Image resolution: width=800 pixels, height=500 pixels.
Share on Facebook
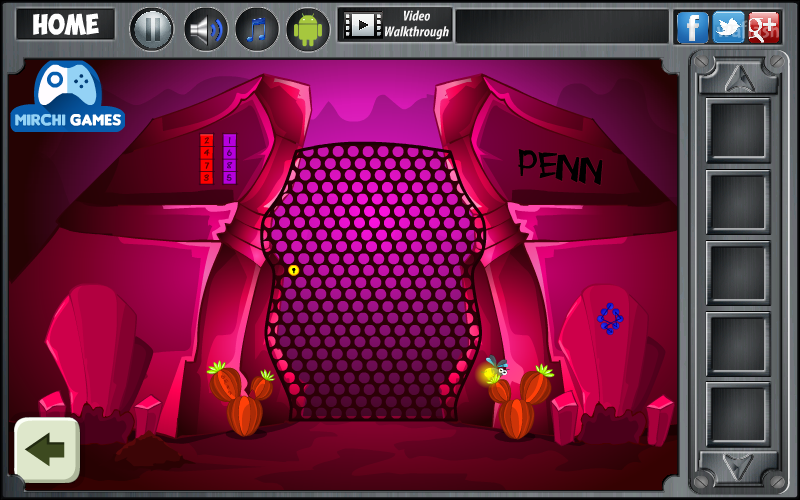(692, 27)
